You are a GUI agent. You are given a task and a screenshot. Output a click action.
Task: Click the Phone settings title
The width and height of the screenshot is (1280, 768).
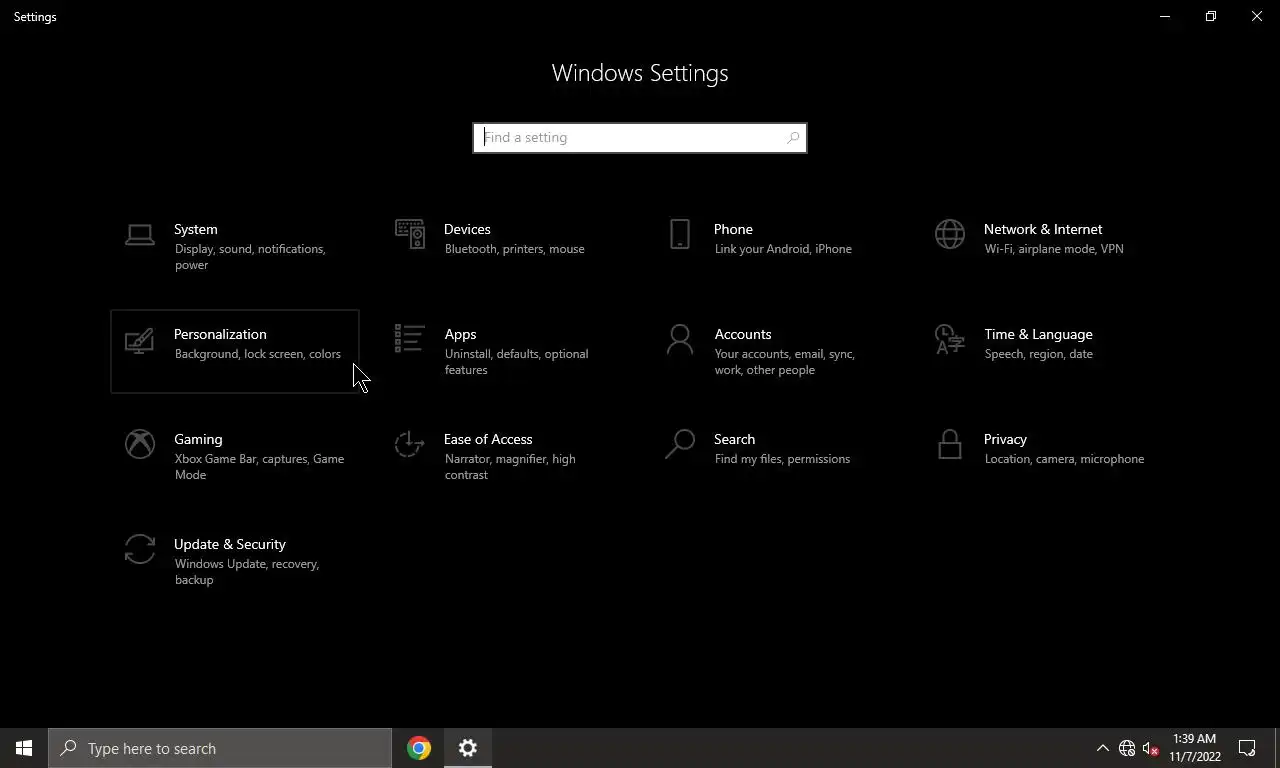point(733,229)
